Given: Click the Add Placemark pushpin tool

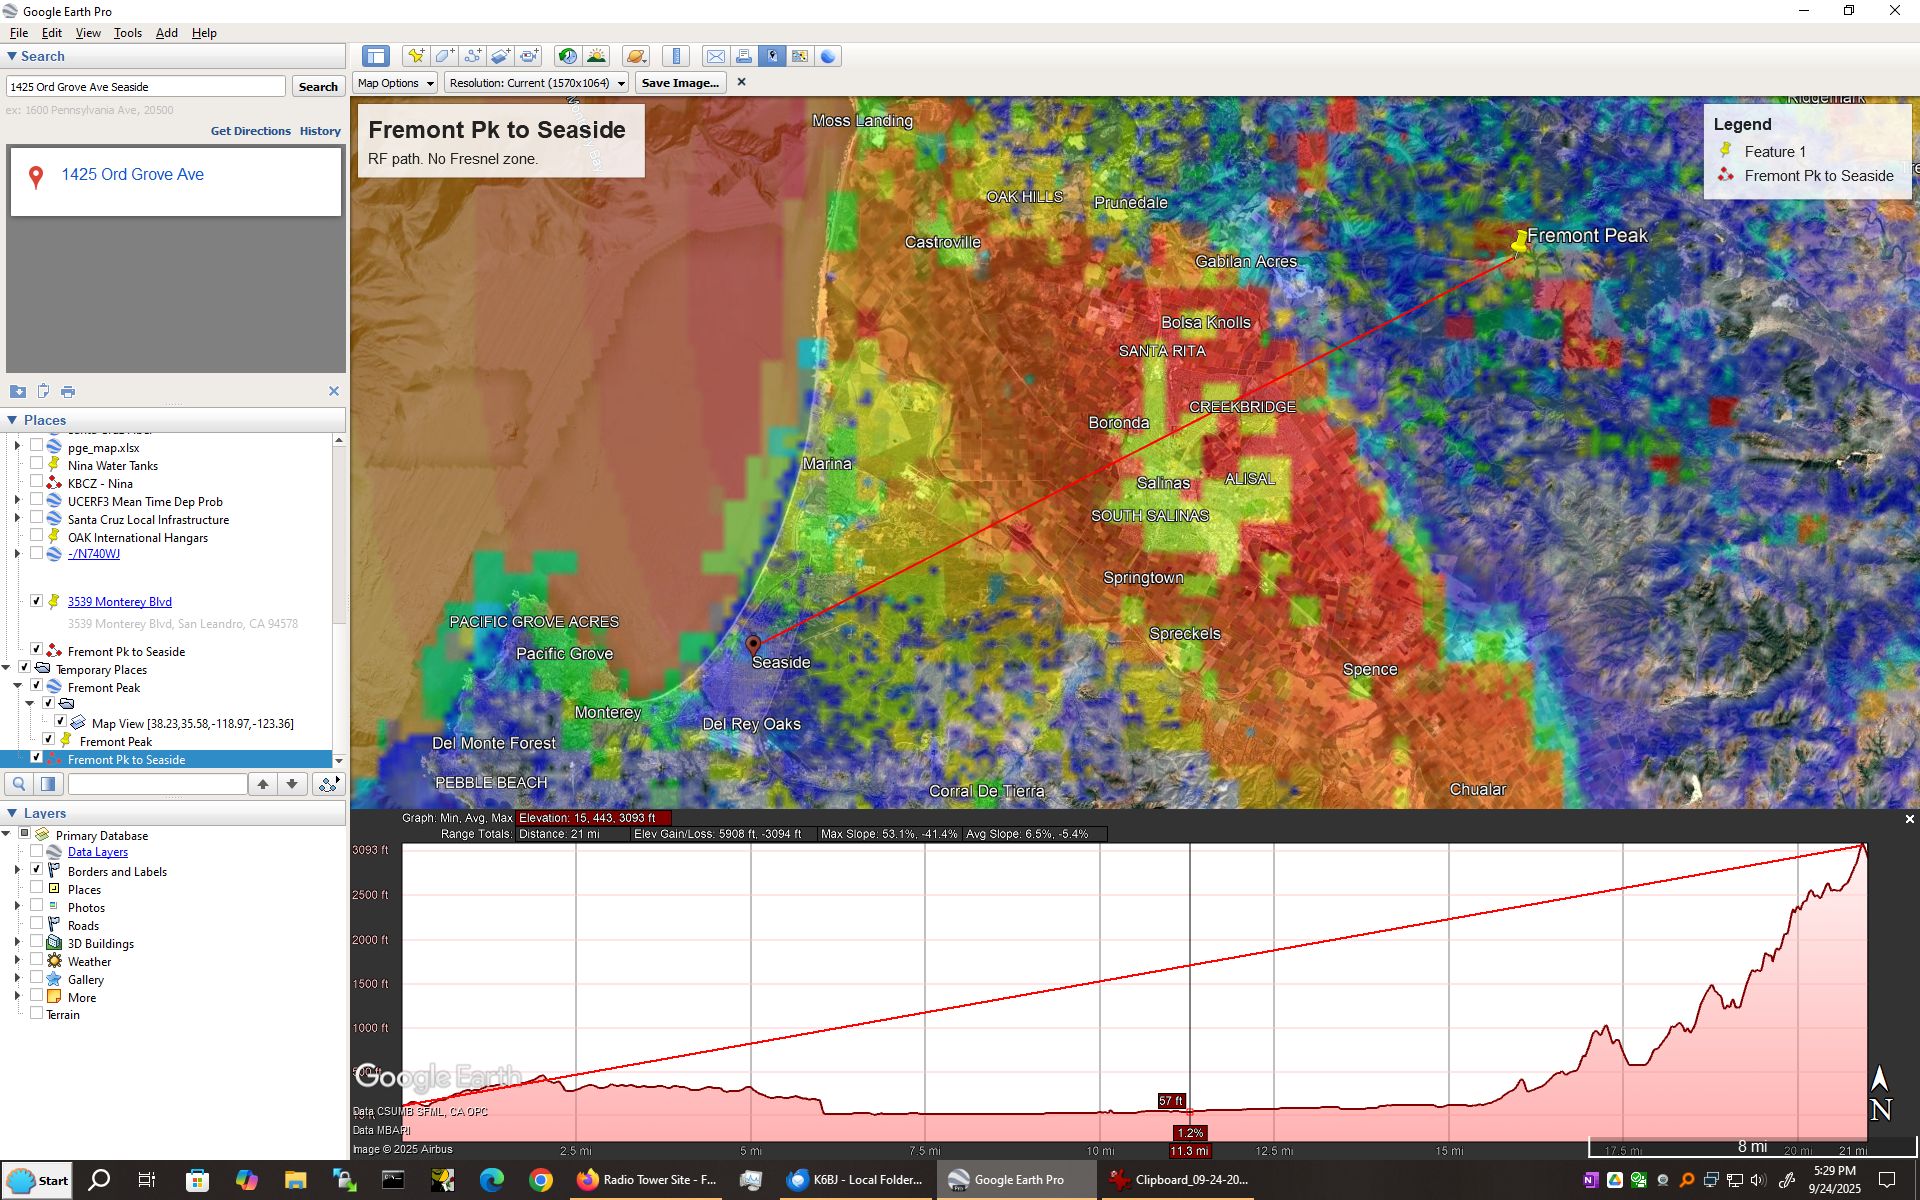Looking at the screenshot, I should click(415, 56).
